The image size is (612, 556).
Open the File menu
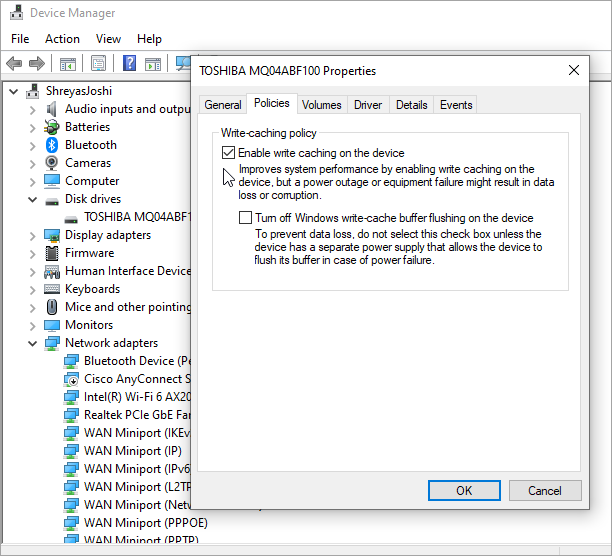(x=20, y=39)
